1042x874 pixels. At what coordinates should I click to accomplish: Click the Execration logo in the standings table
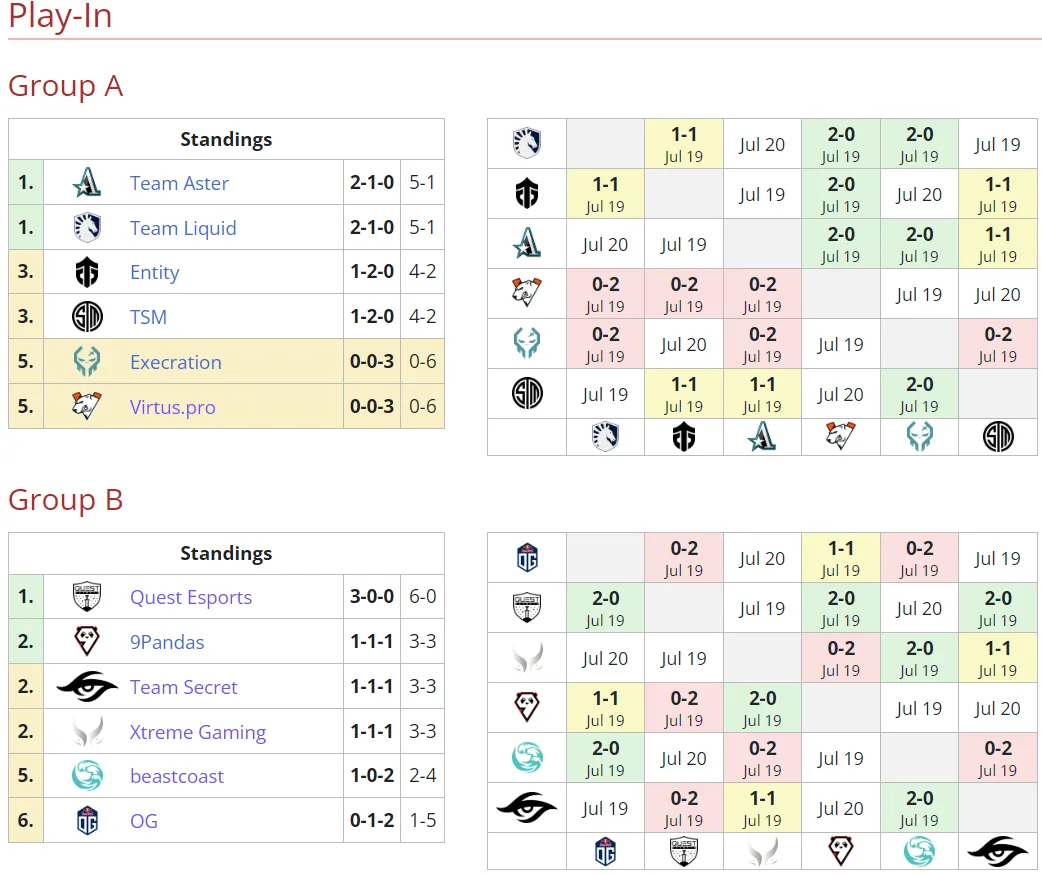coord(87,362)
